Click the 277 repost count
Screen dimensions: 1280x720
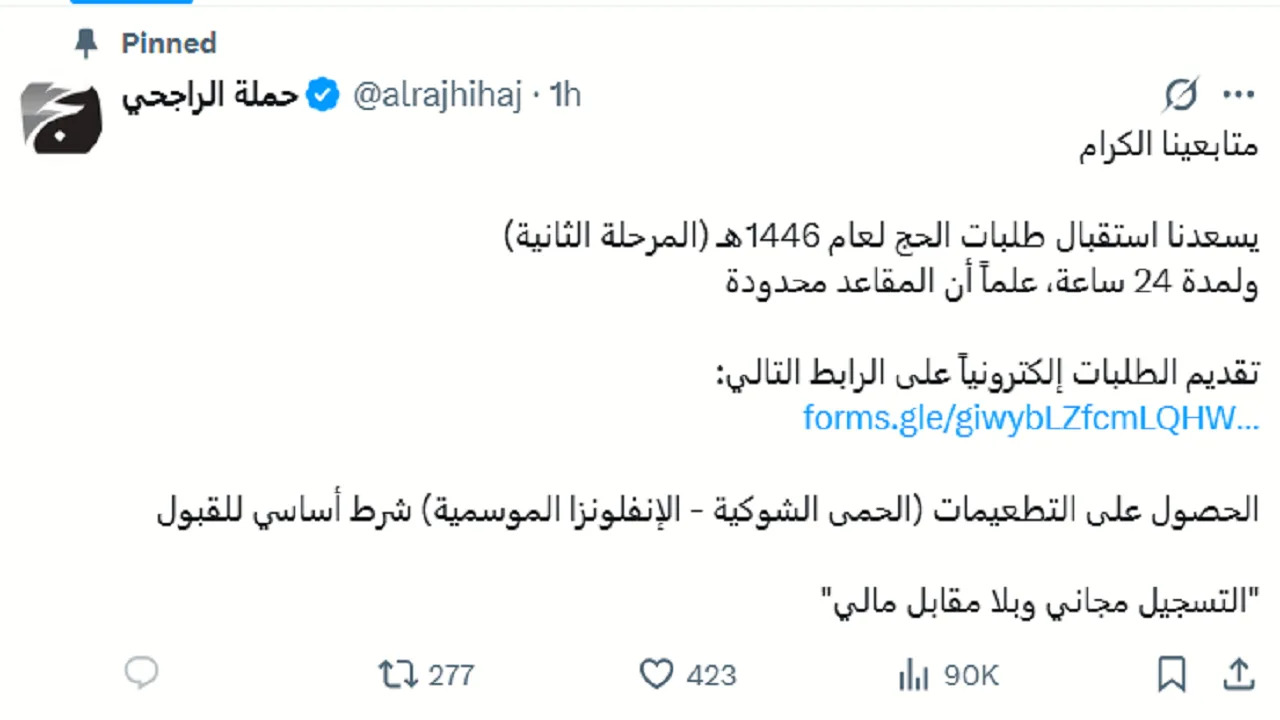coord(451,675)
